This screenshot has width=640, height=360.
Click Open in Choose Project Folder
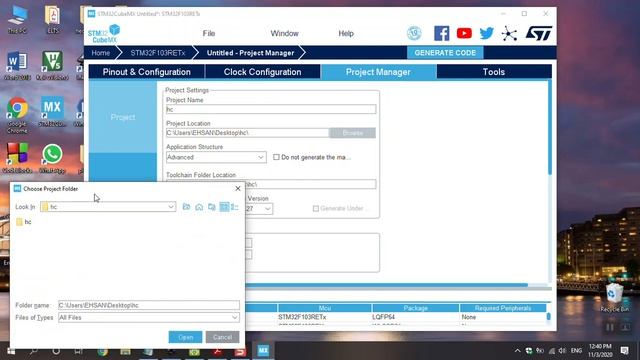(x=185, y=337)
